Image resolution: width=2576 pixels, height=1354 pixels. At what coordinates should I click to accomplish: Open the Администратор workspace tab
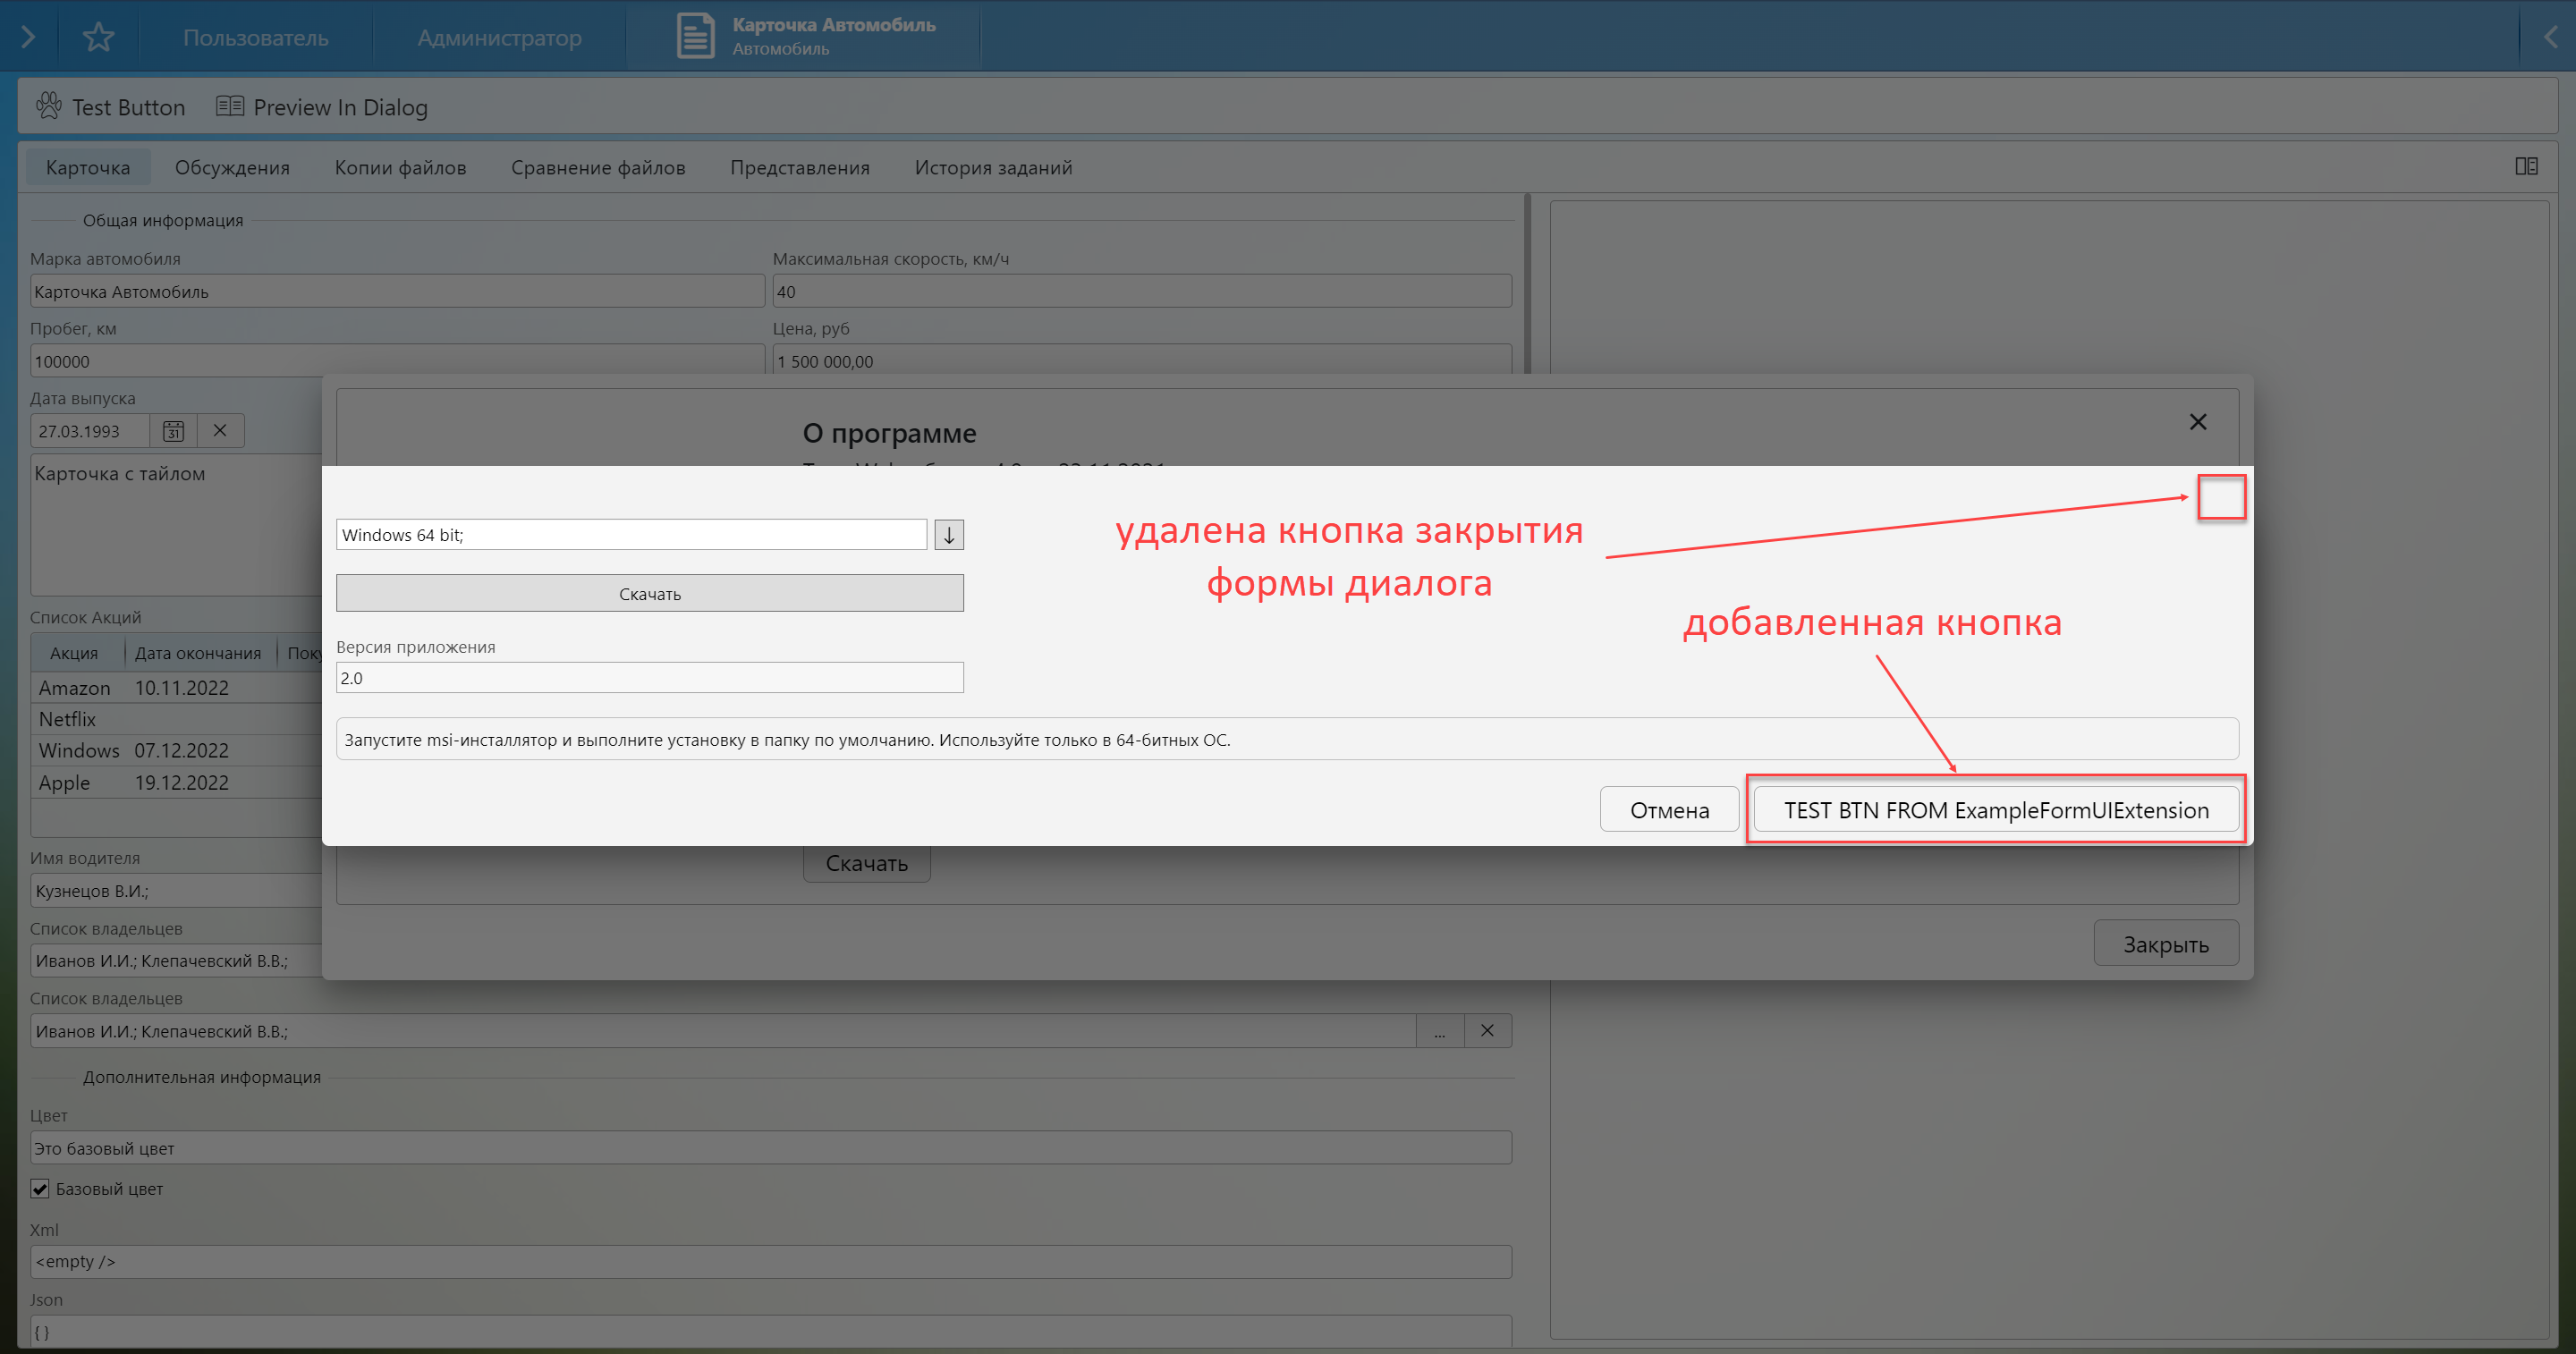pos(499,37)
